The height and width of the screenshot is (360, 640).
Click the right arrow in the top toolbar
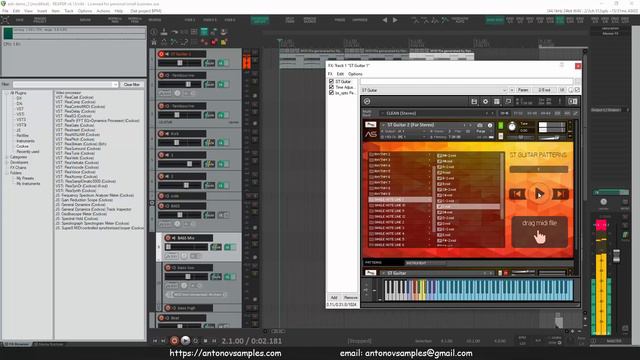click(x=395, y=20)
